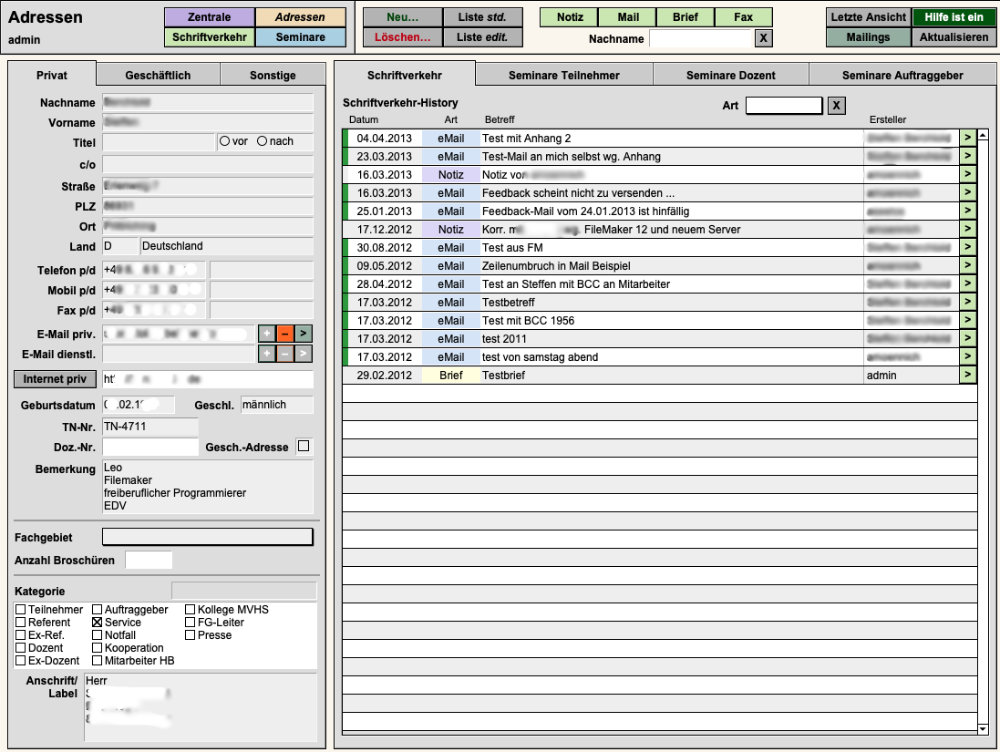Image resolution: width=1000 pixels, height=752 pixels.
Task: Open the Fachgebiet dropdown field
Action: click(x=207, y=537)
